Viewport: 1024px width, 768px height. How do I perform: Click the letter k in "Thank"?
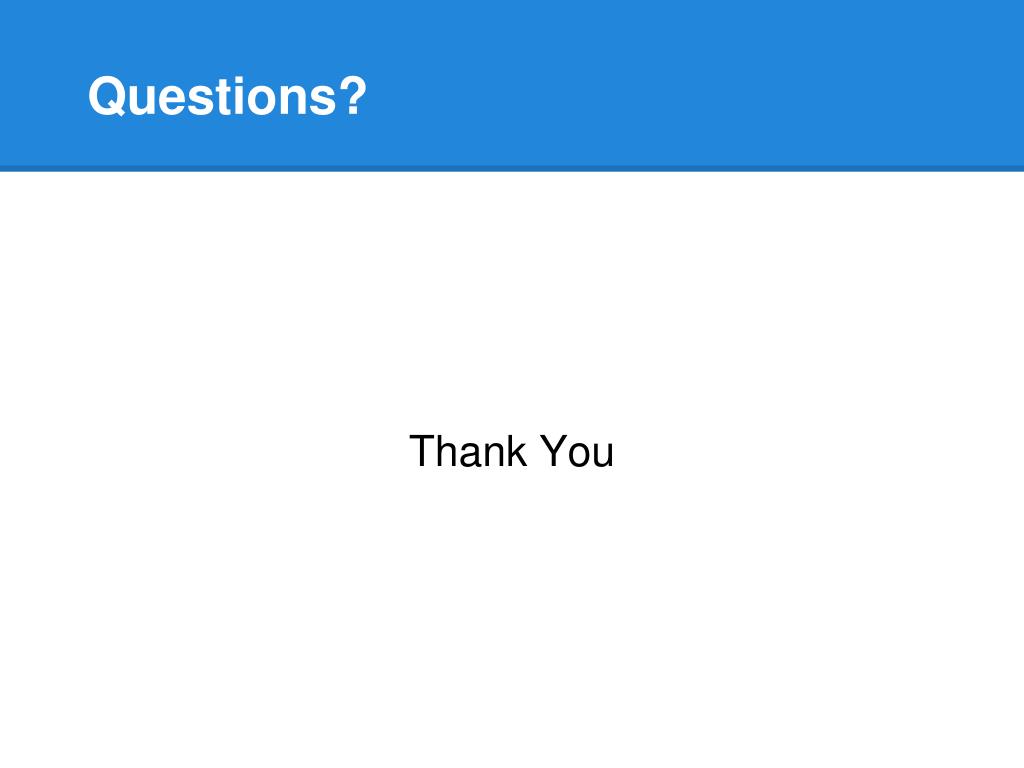point(517,451)
